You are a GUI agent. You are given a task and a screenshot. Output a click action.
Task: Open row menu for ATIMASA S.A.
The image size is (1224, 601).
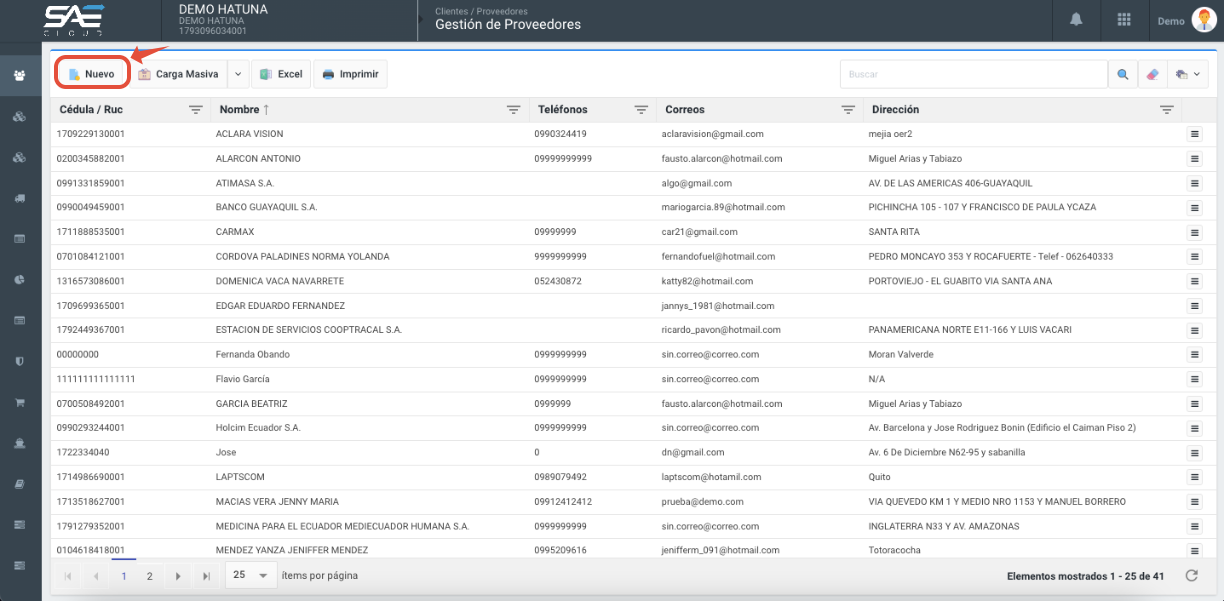click(1193, 183)
